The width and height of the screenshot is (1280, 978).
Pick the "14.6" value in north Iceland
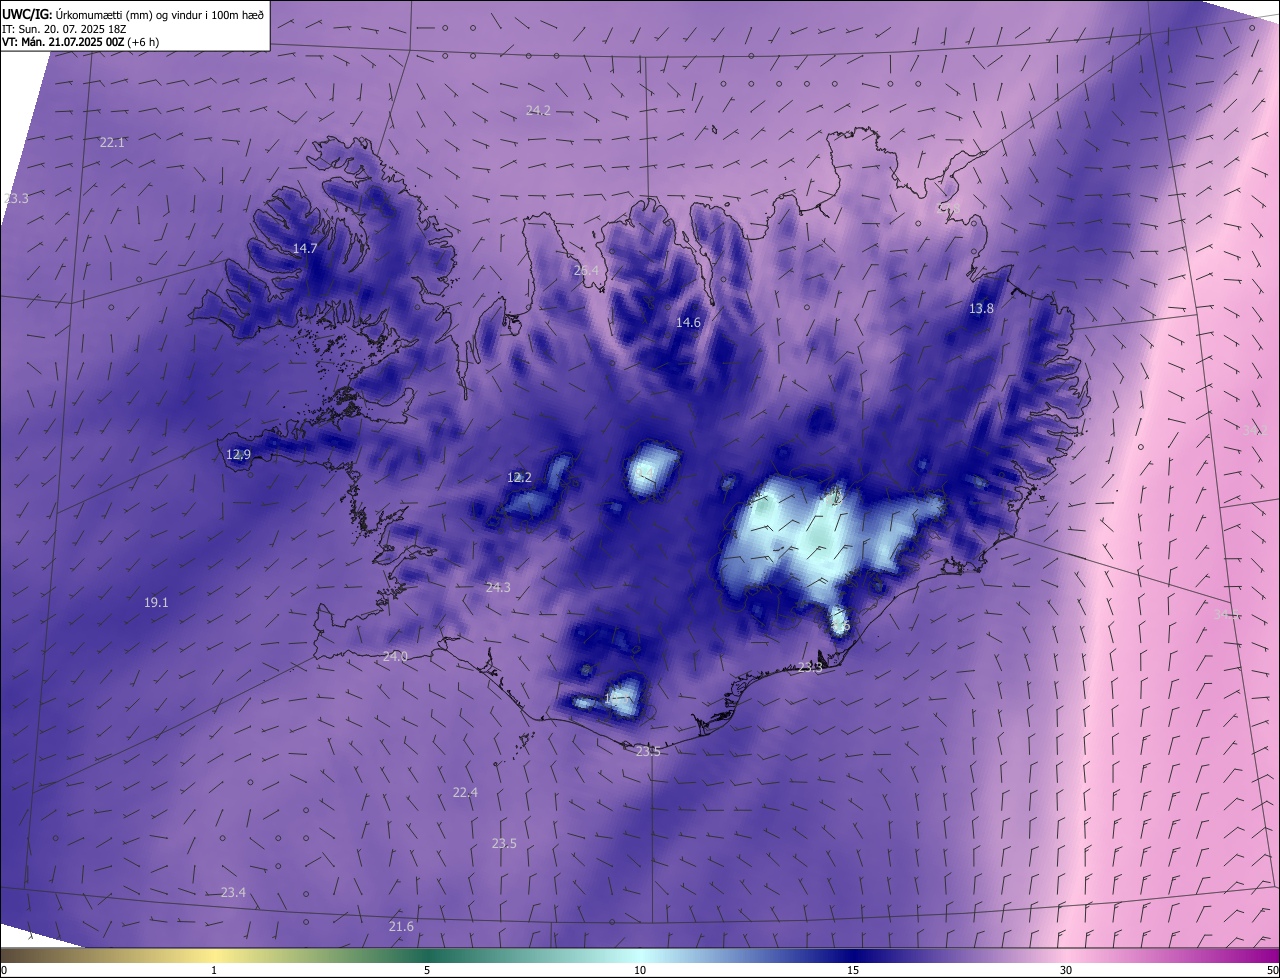(688, 322)
